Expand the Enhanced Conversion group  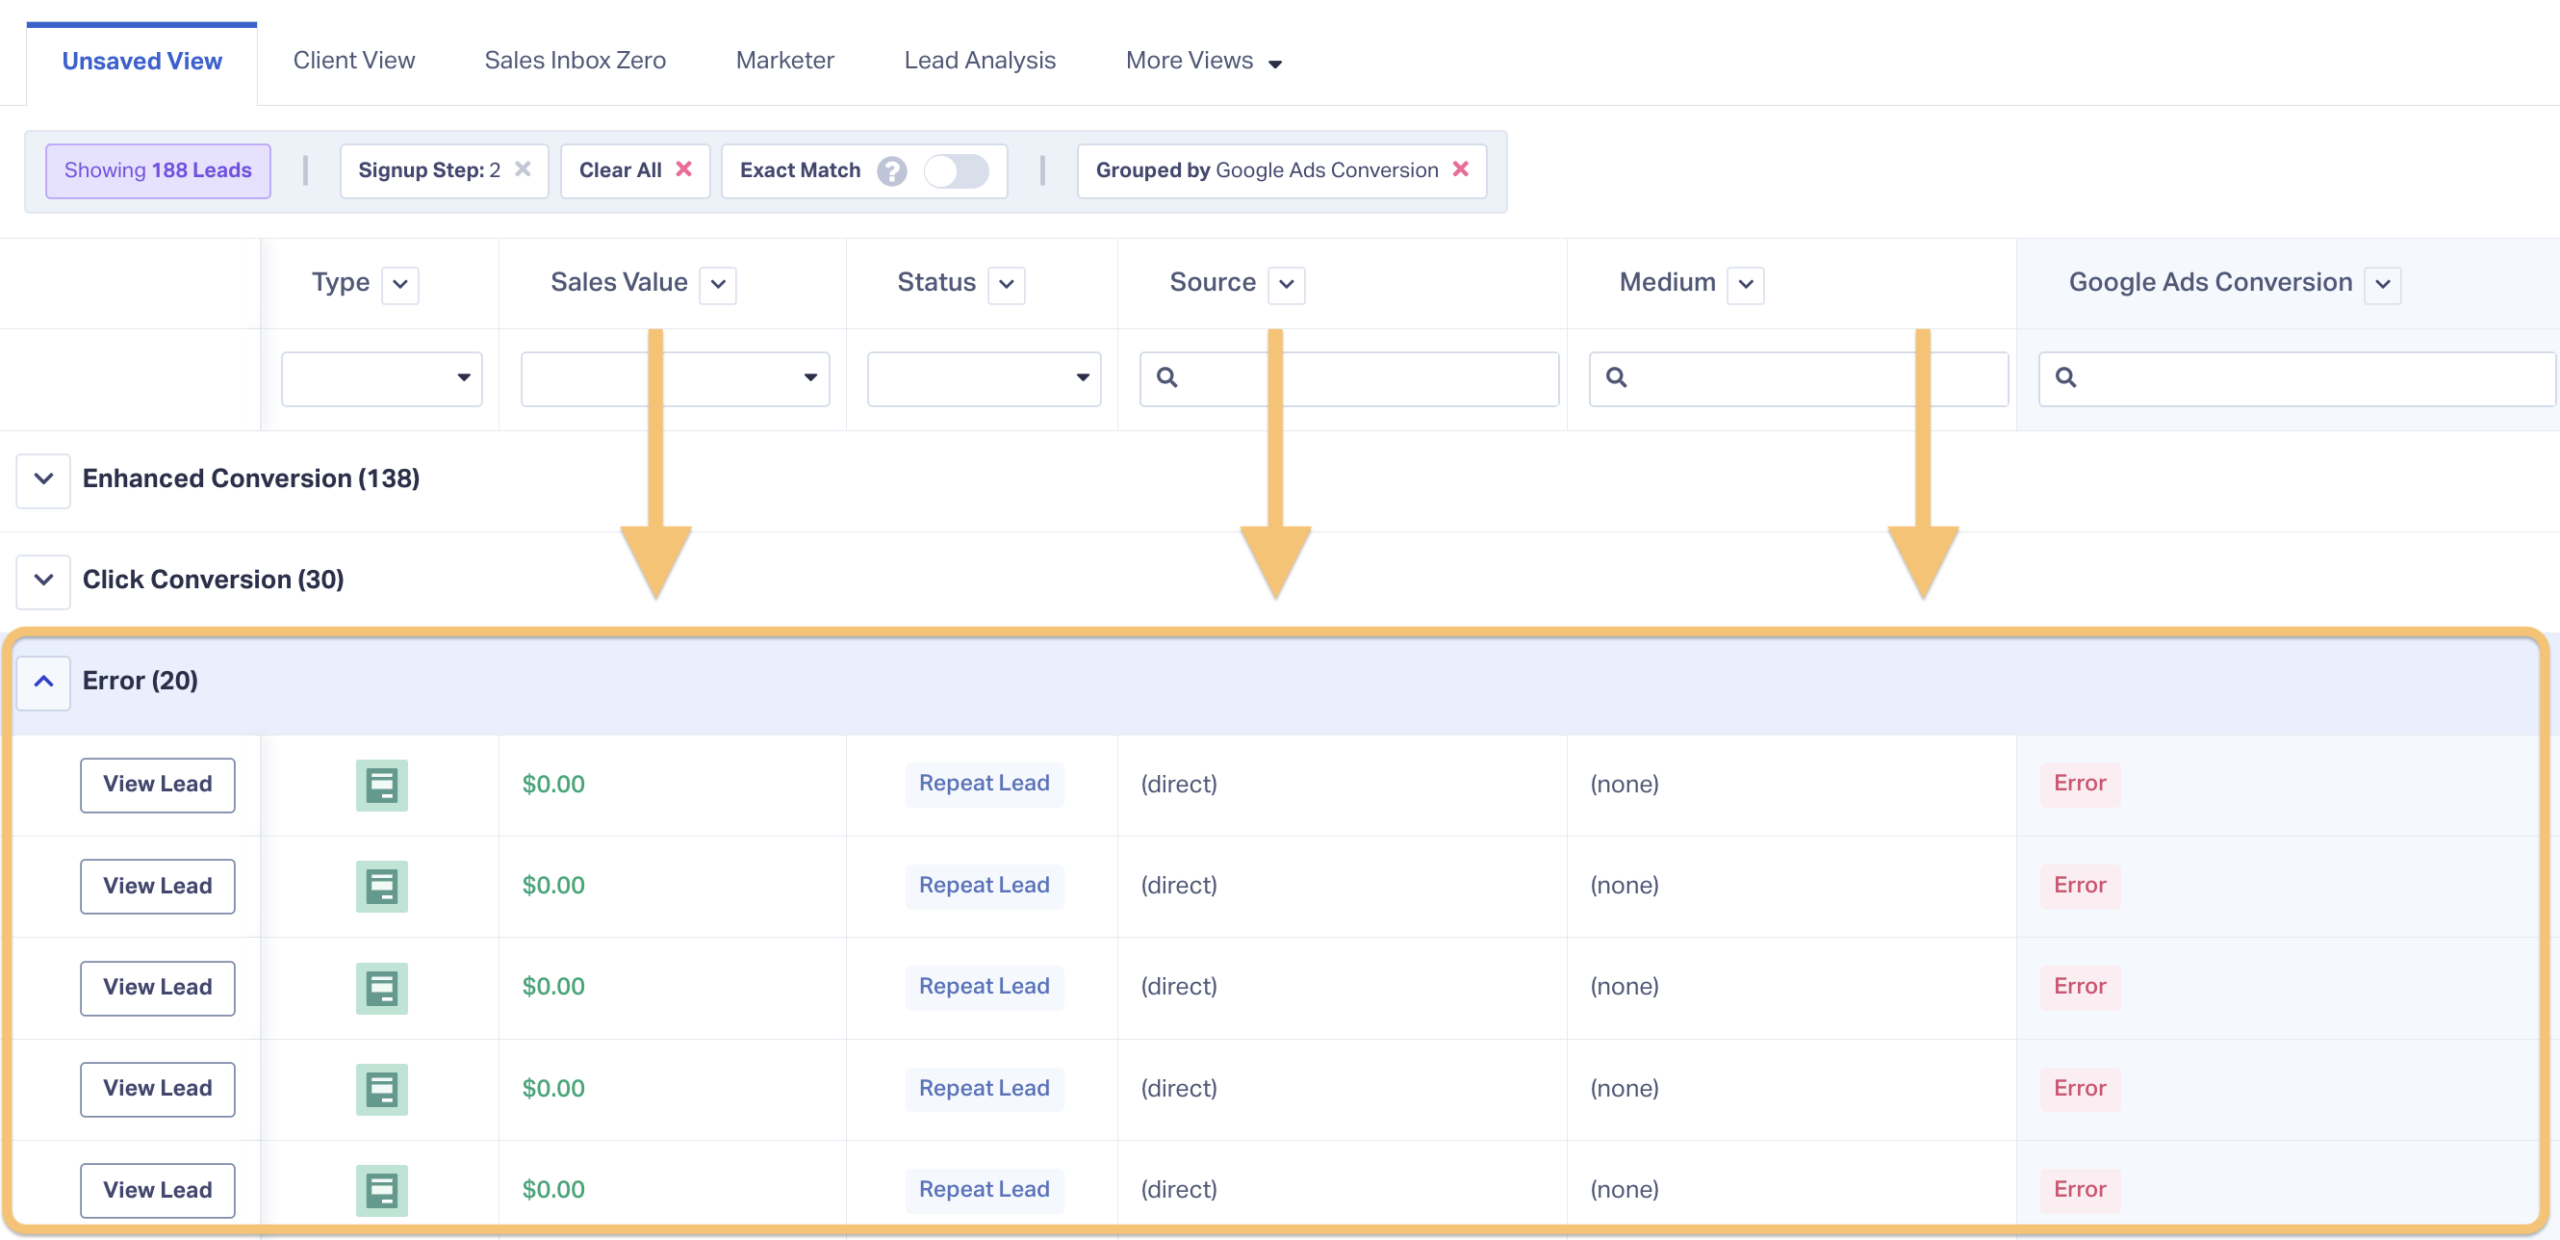[x=43, y=479]
